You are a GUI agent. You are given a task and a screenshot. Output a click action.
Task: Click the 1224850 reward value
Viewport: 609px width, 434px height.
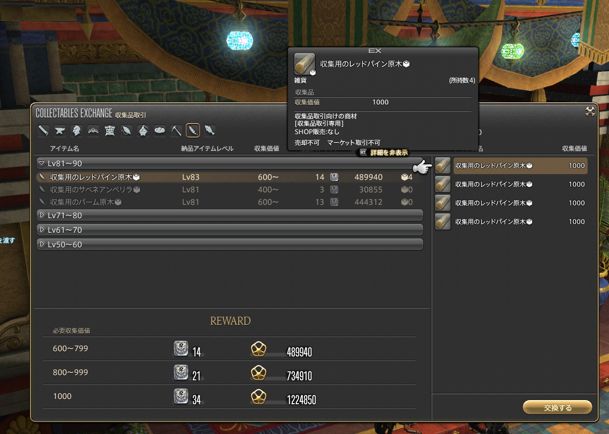point(301,400)
